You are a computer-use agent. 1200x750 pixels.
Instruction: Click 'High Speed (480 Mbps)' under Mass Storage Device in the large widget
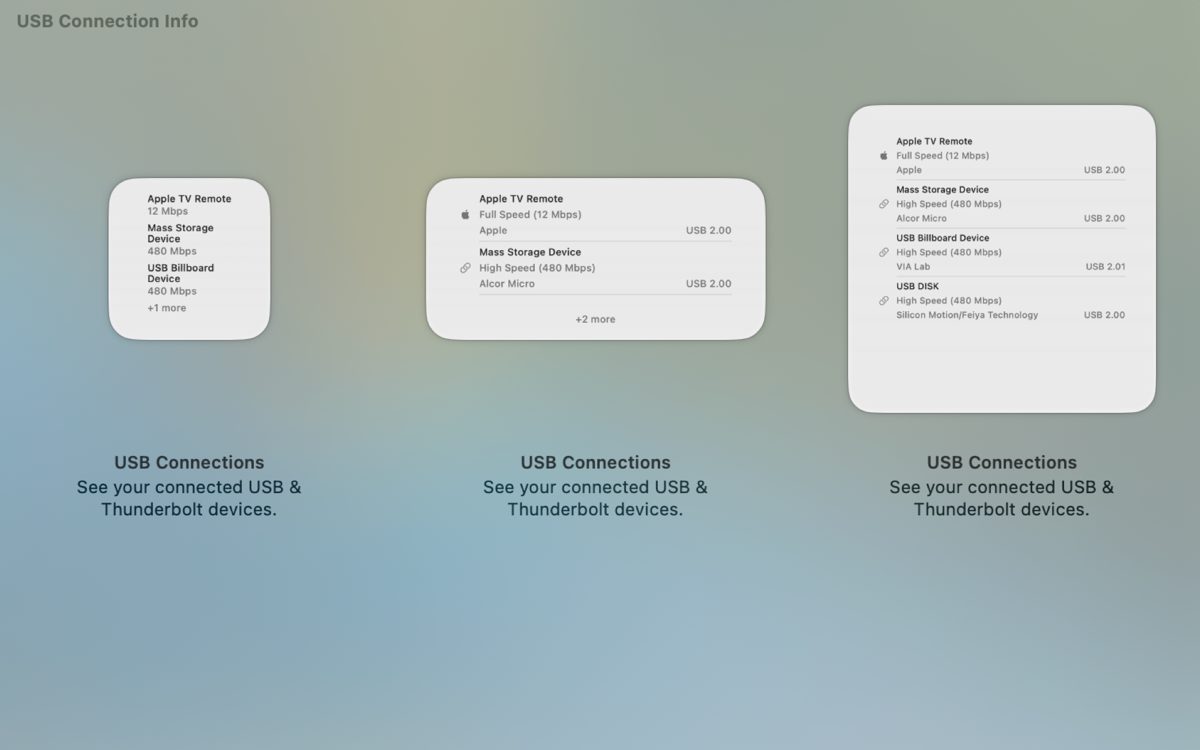[949, 204]
